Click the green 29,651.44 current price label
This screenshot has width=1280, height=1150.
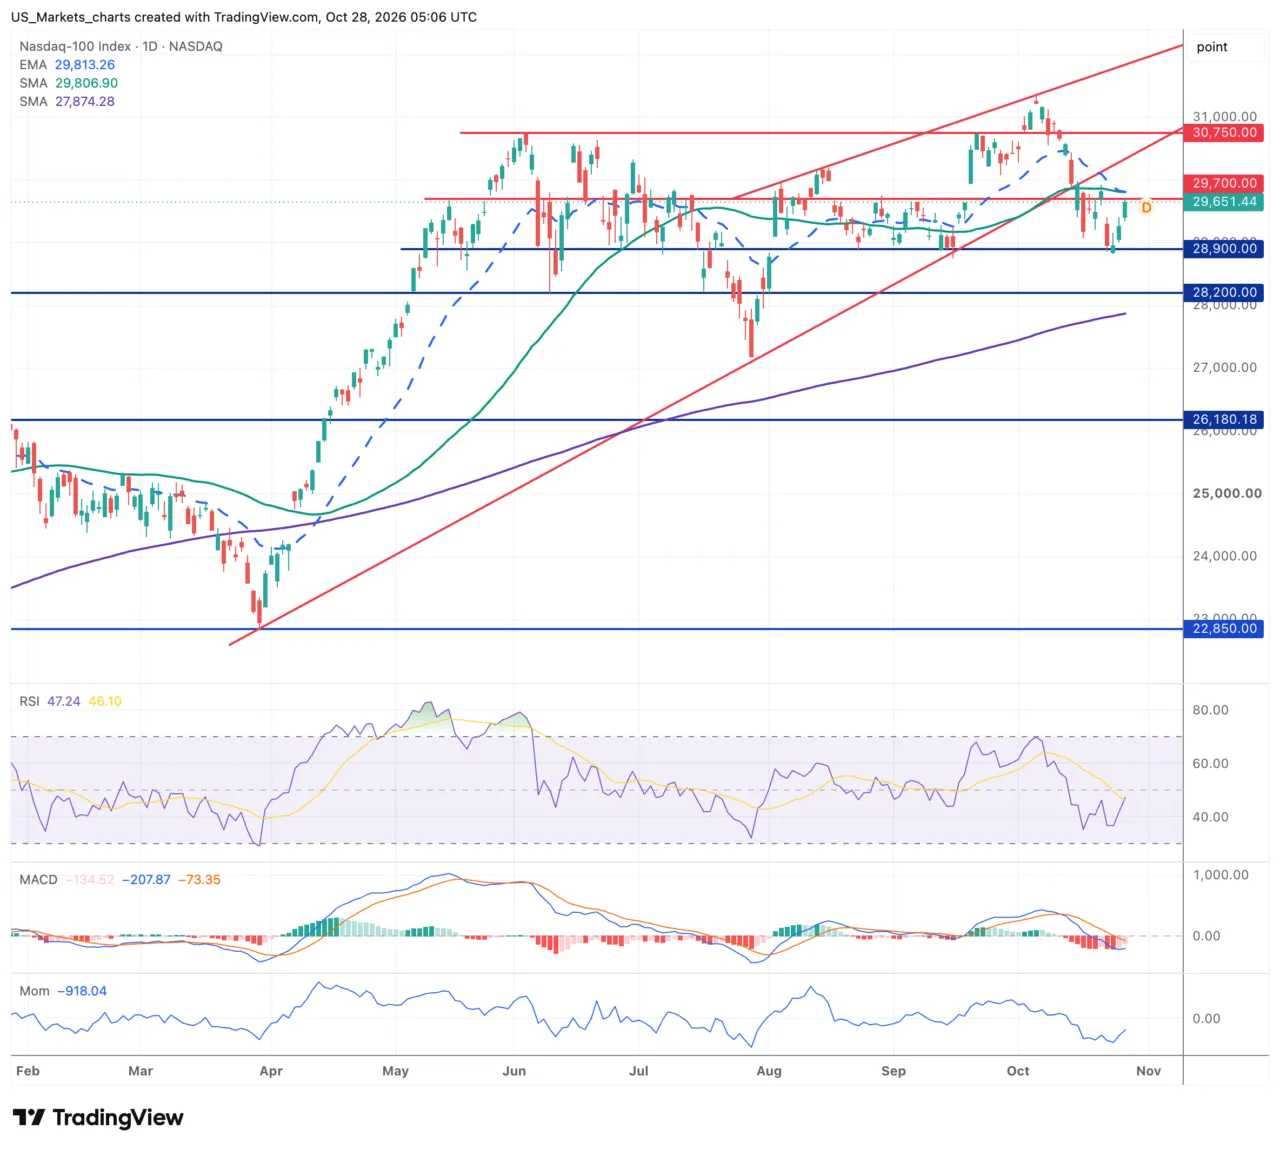pyautogui.click(x=1224, y=201)
